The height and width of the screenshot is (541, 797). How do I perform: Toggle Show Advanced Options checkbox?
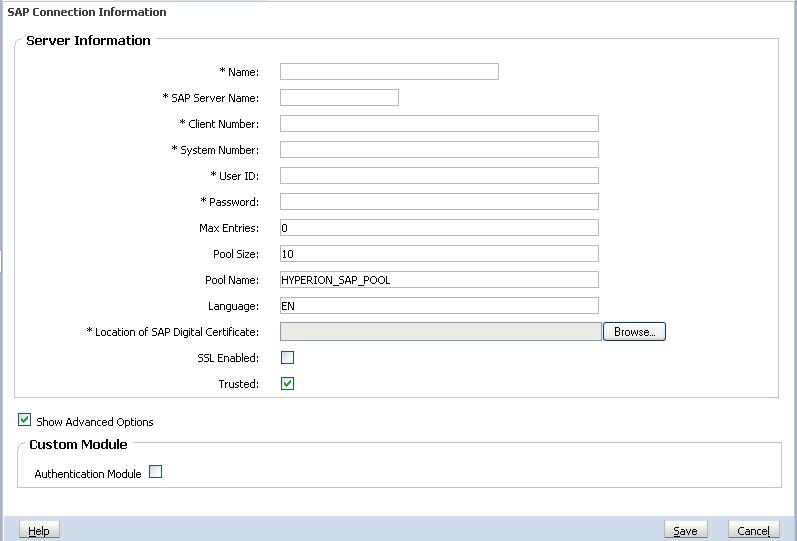tap(24, 419)
